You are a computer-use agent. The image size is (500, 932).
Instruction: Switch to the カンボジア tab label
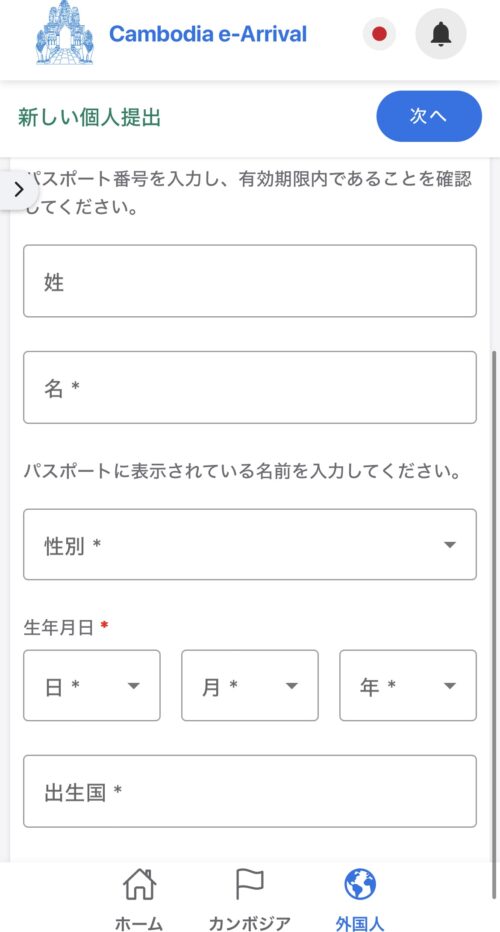pyautogui.click(x=249, y=923)
